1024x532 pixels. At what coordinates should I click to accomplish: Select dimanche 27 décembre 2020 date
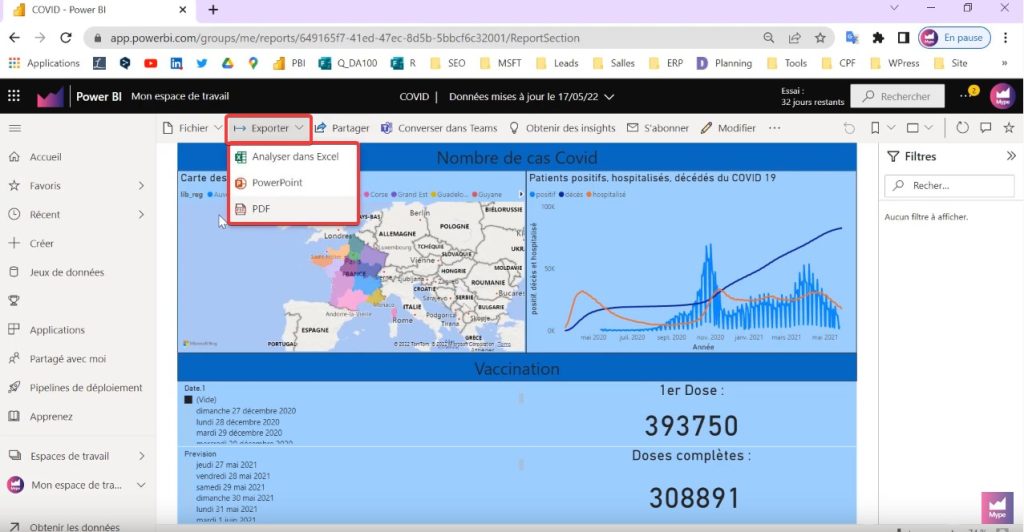click(246, 411)
